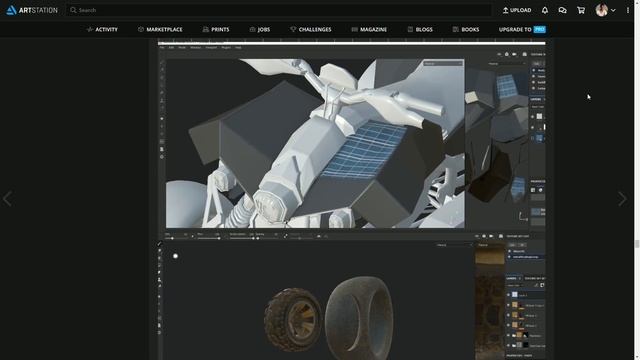
Task: Click the user profile avatar
Action: [601, 10]
